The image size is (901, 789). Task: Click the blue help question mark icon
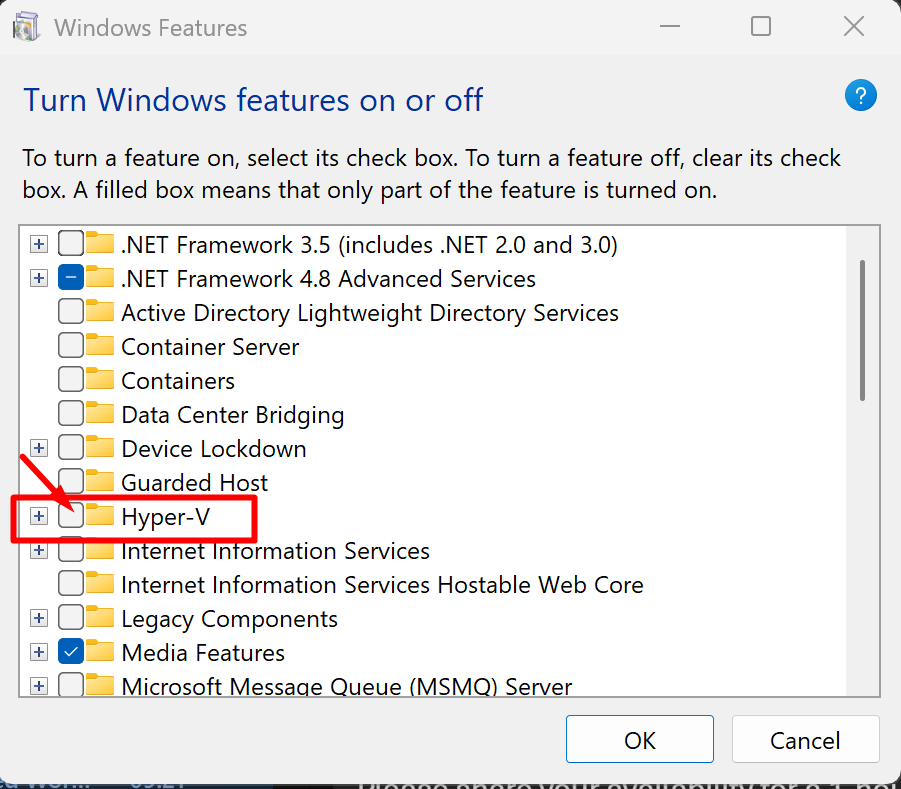(860, 97)
